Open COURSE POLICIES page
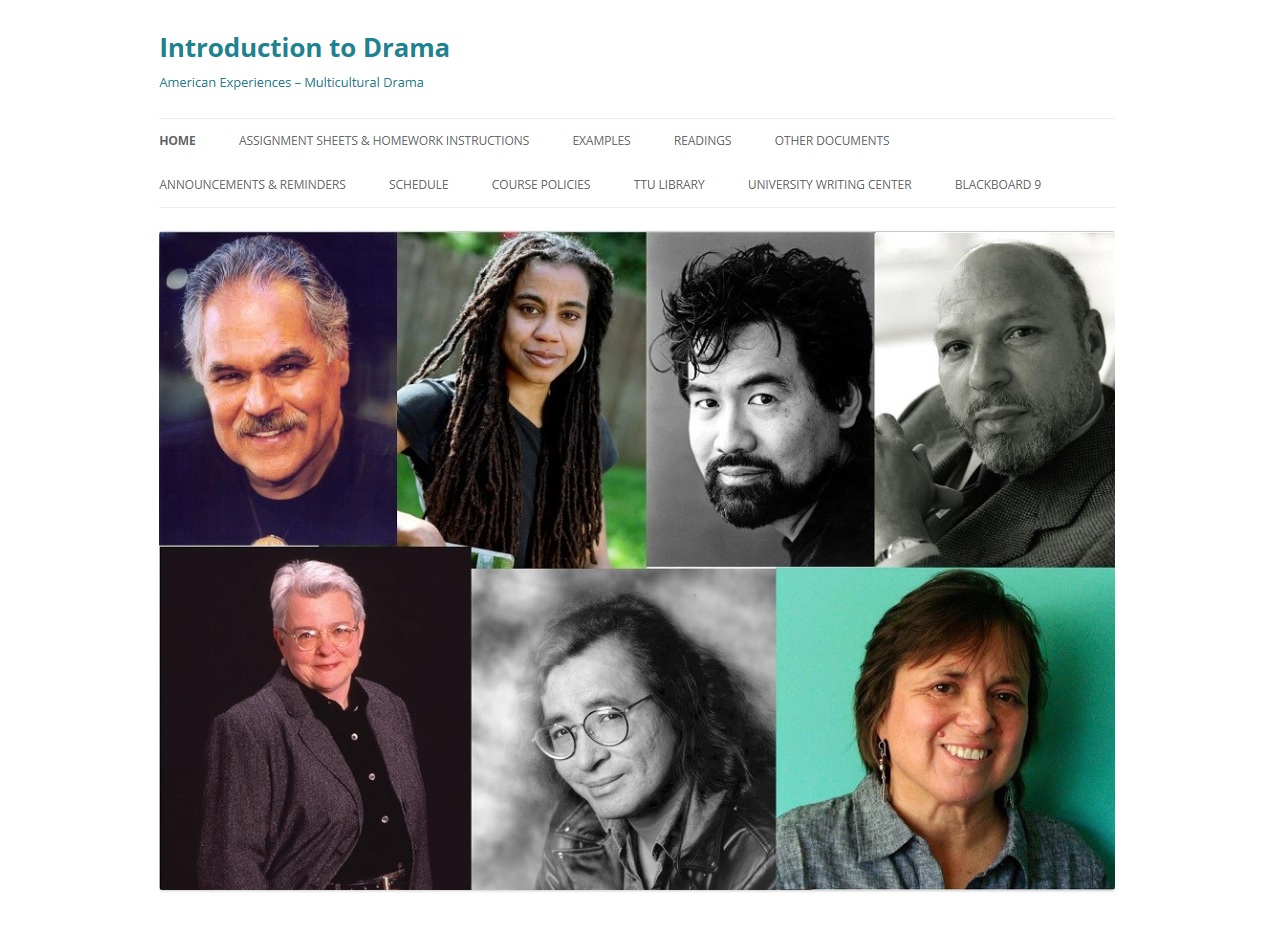Viewport: 1275px width, 939px height. click(541, 185)
